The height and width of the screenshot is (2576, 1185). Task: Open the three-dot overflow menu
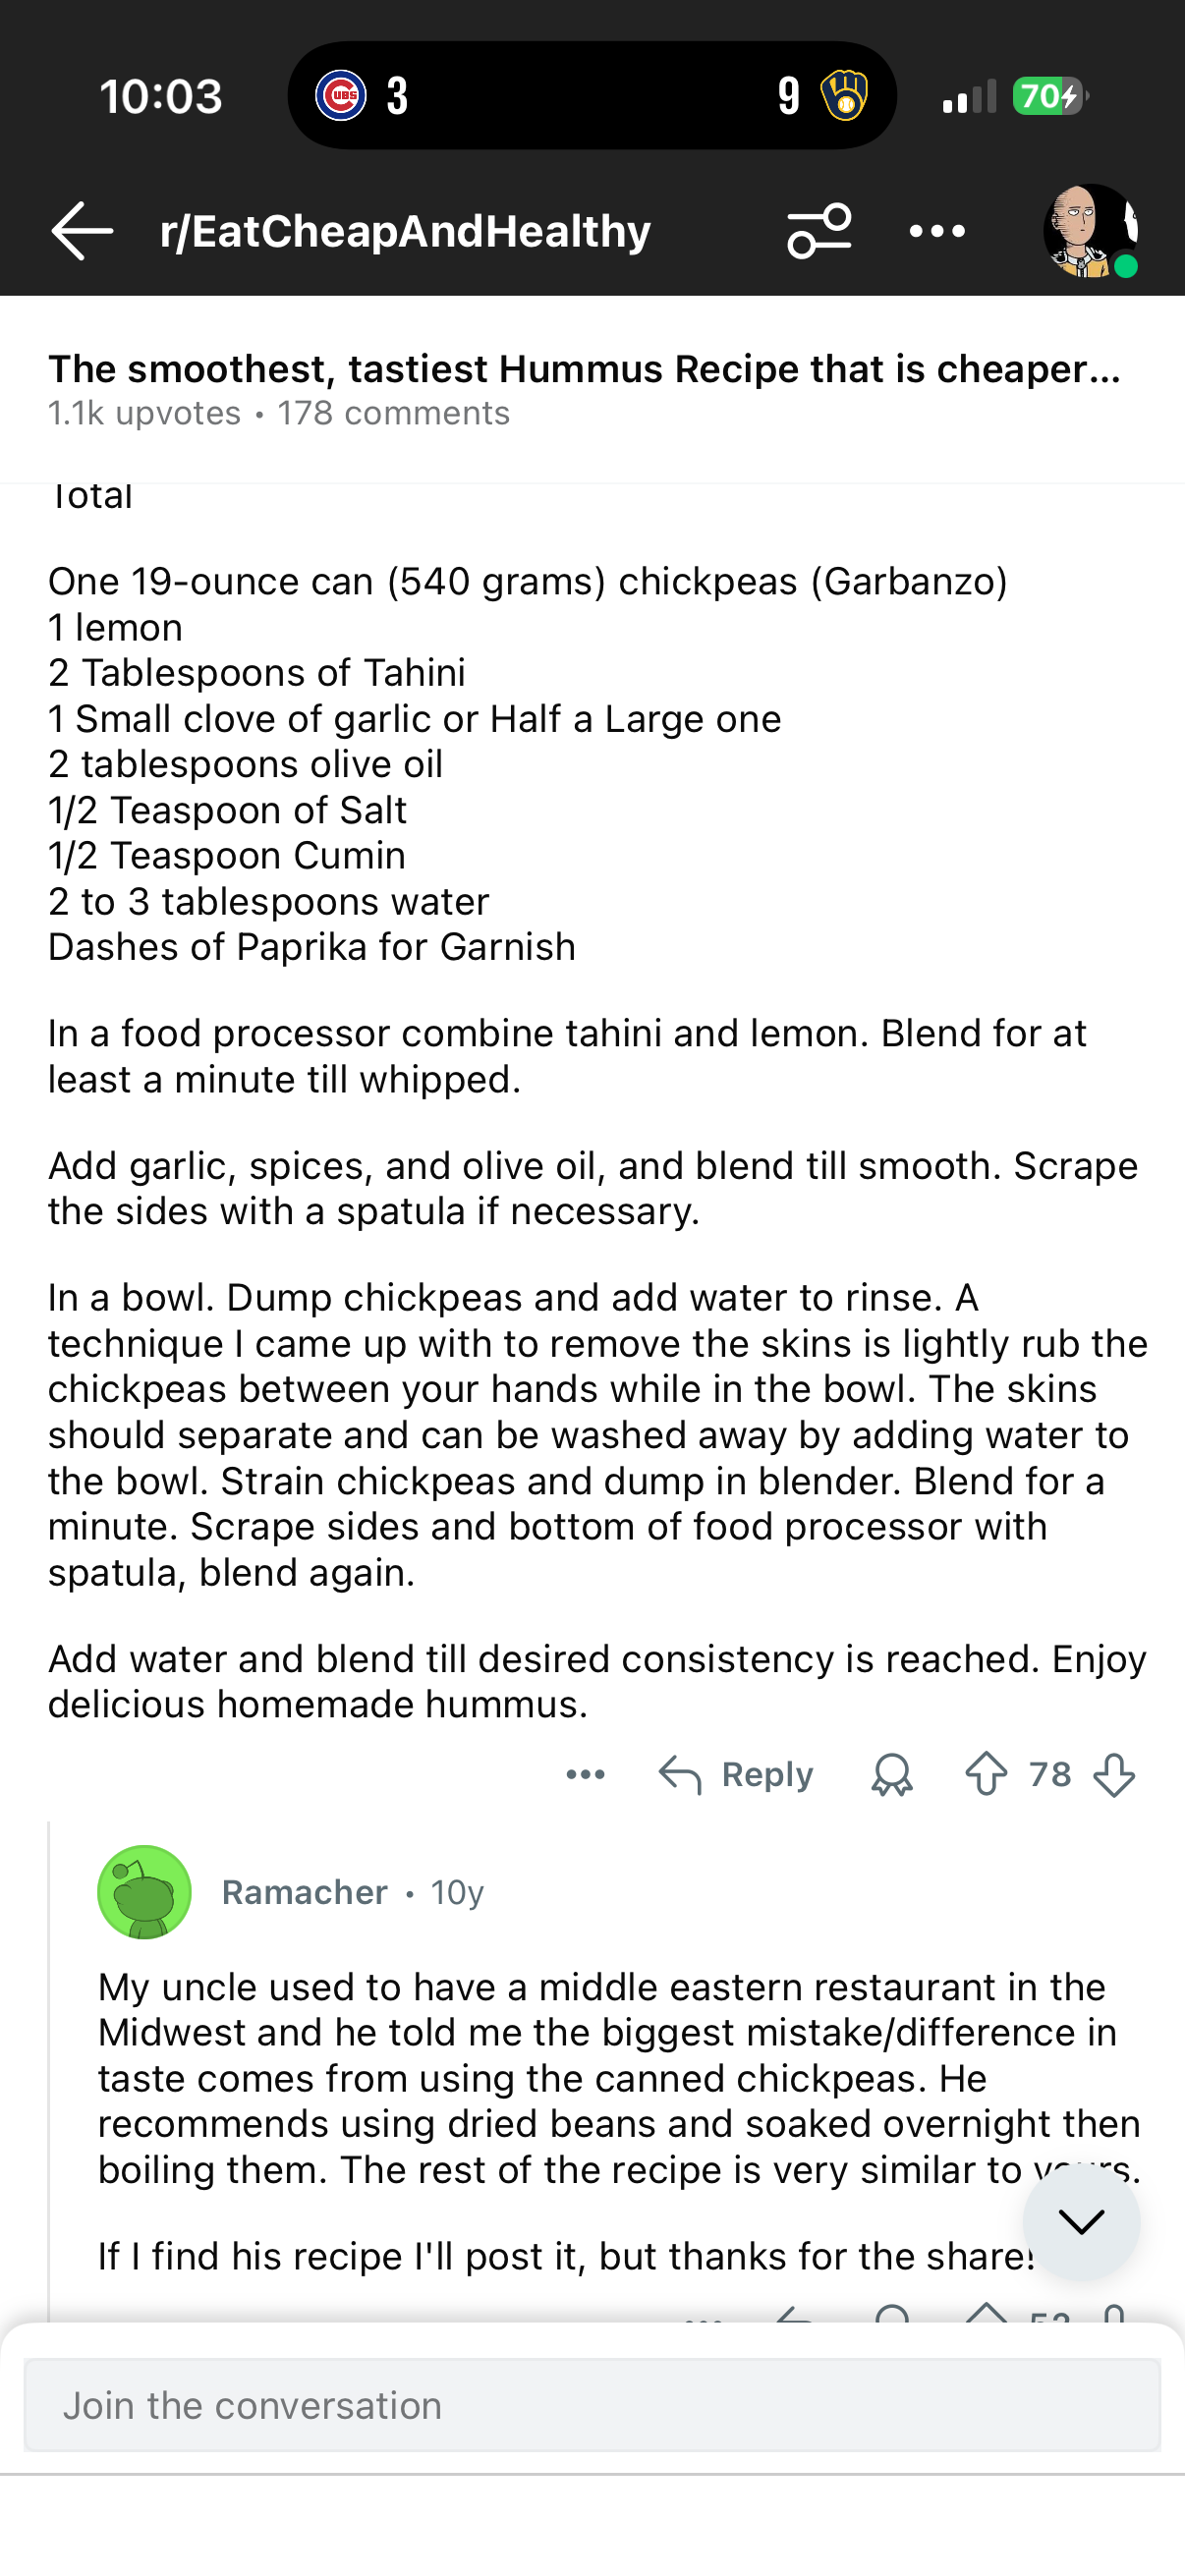[937, 230]
